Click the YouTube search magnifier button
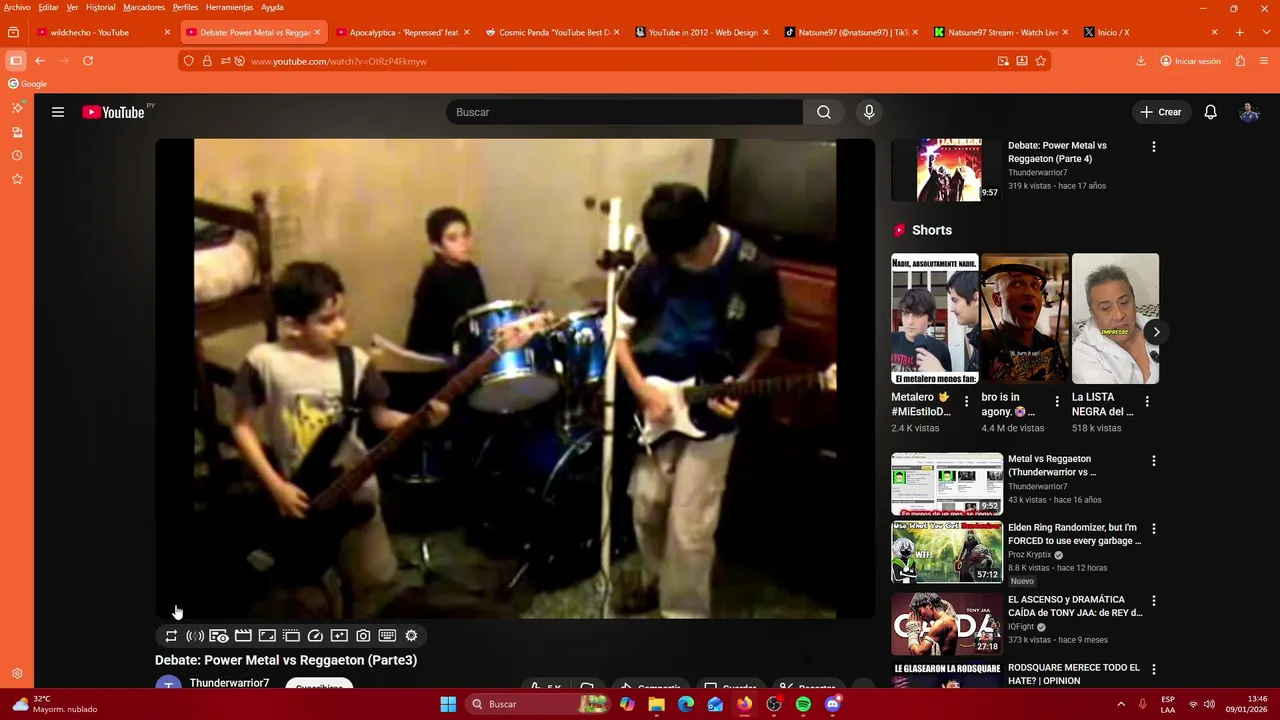The image size is (1280, 720). coord(824,112)
